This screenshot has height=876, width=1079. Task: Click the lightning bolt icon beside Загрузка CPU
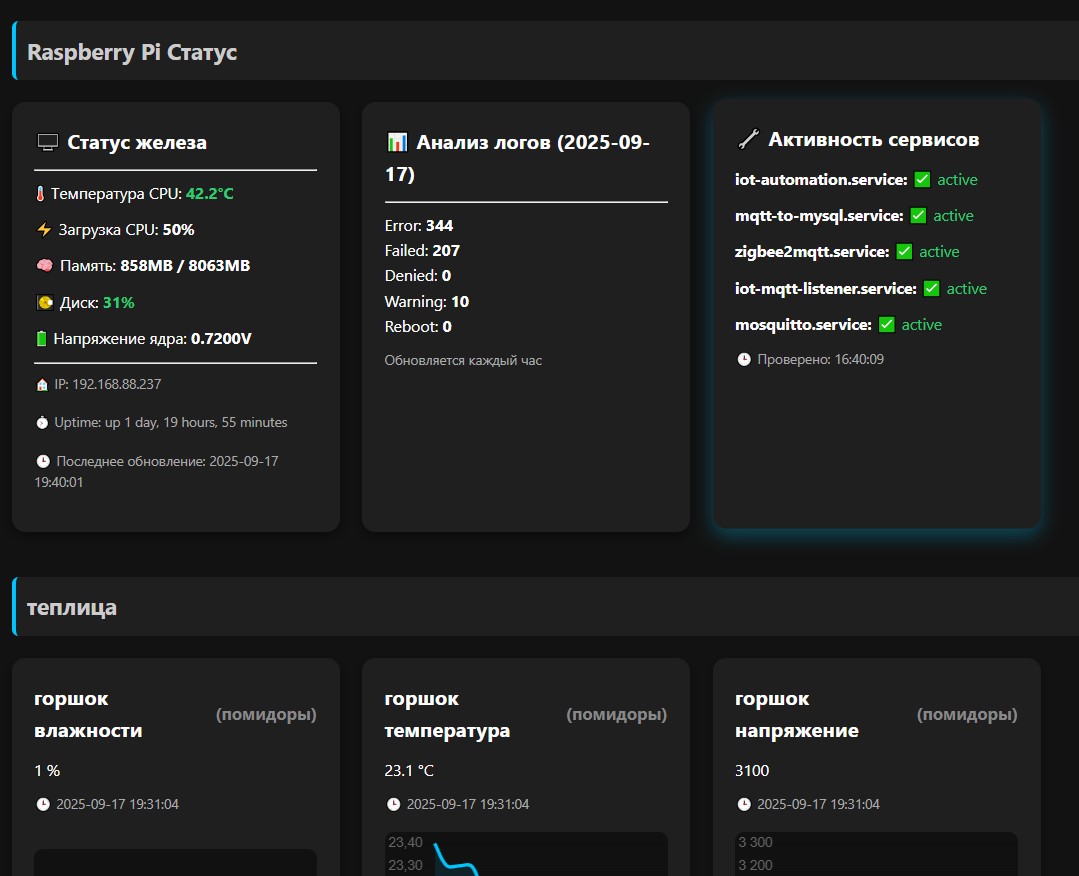point(44,230)
